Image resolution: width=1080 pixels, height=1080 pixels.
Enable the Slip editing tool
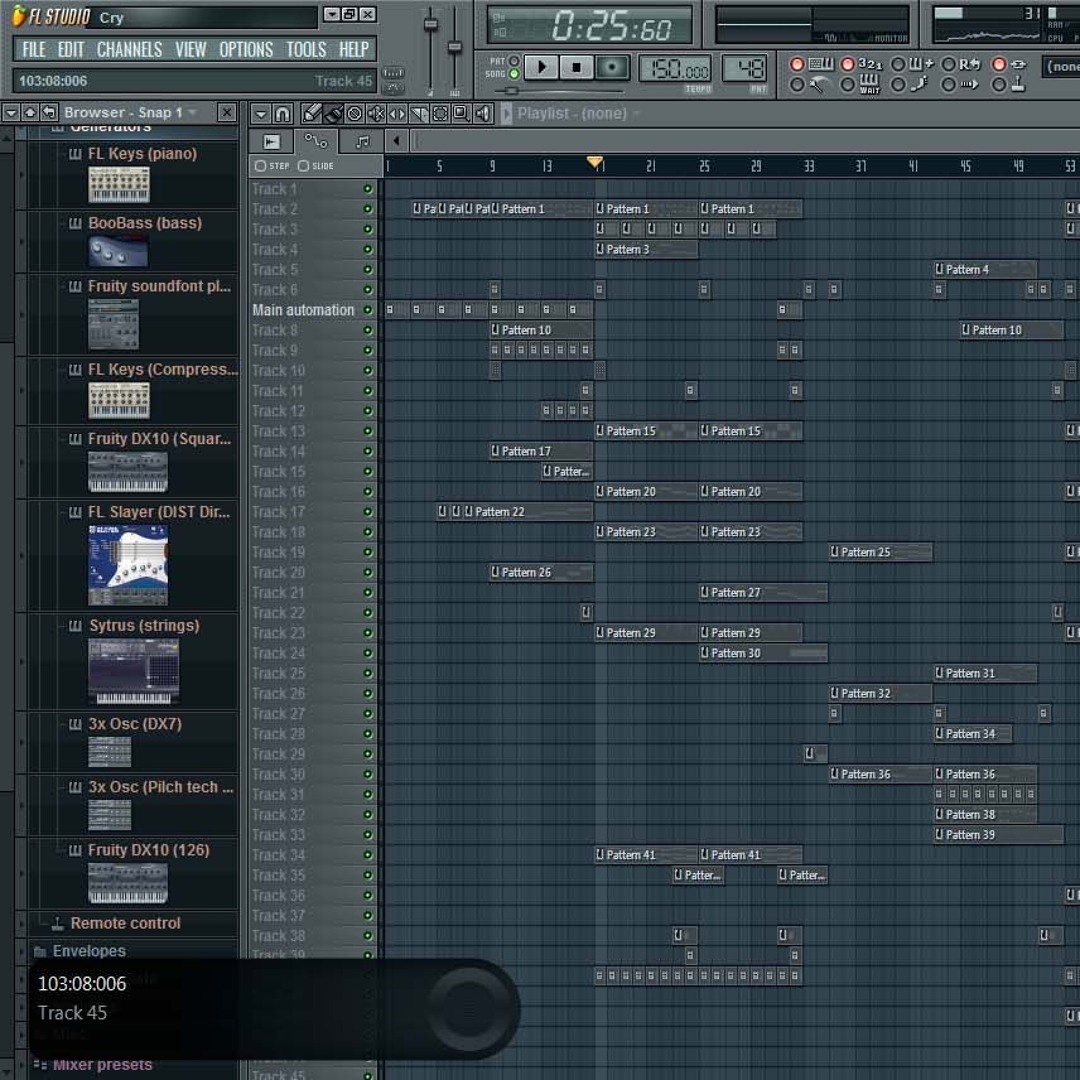[x=396, y=113]
